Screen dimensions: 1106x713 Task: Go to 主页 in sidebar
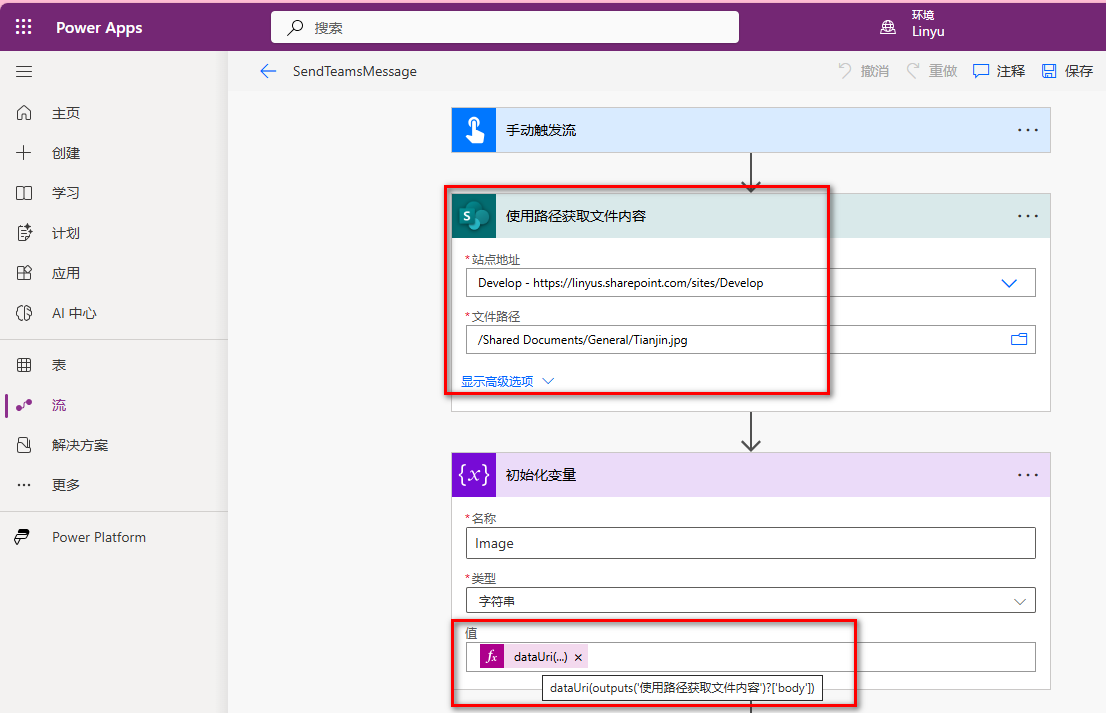[x=66, y=113]
